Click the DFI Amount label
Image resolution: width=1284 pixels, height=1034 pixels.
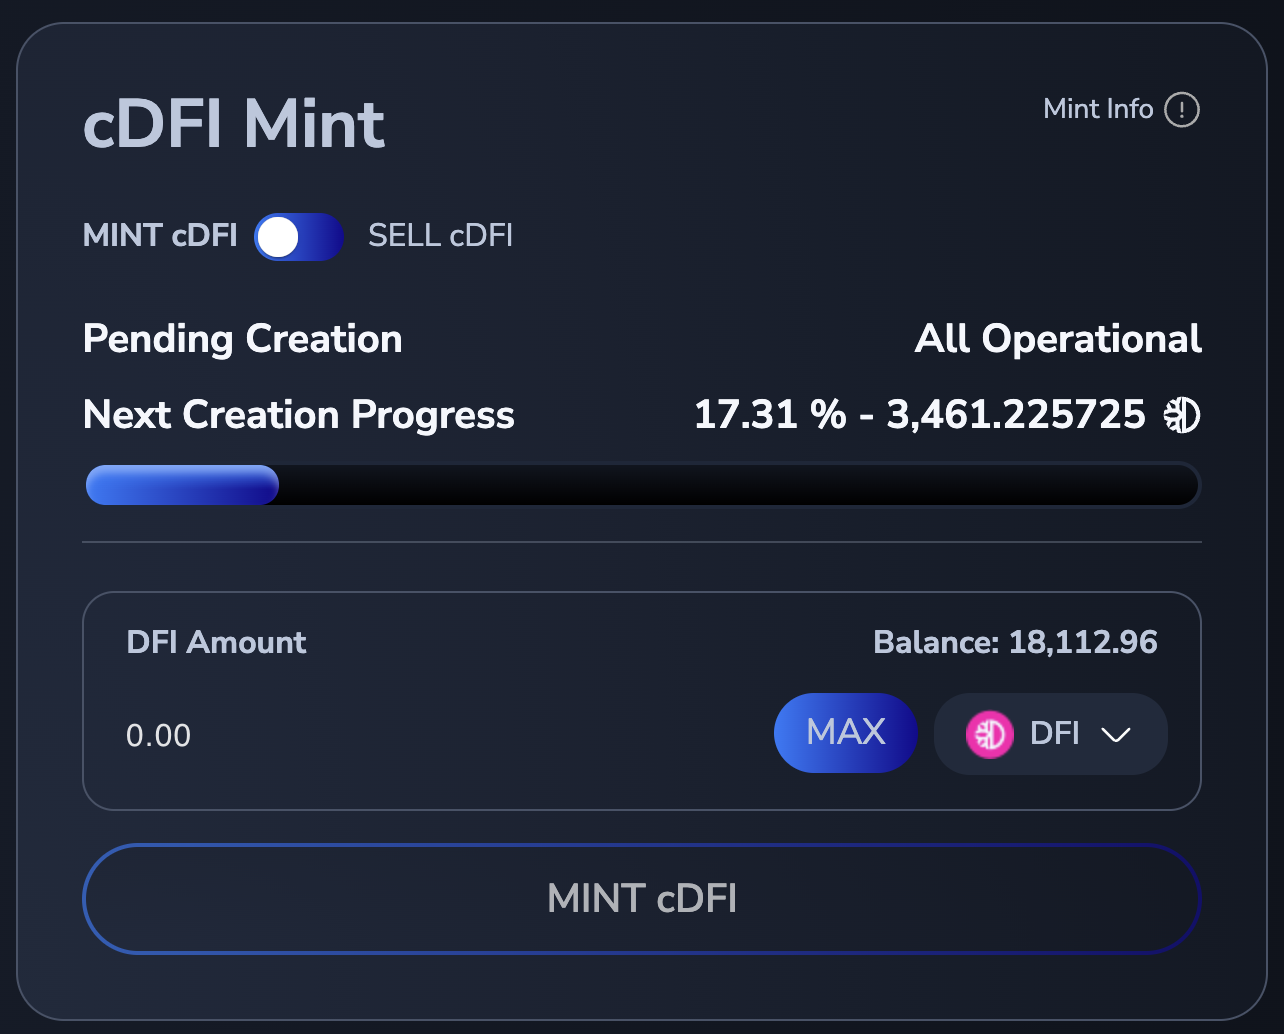tap(216, 642)
